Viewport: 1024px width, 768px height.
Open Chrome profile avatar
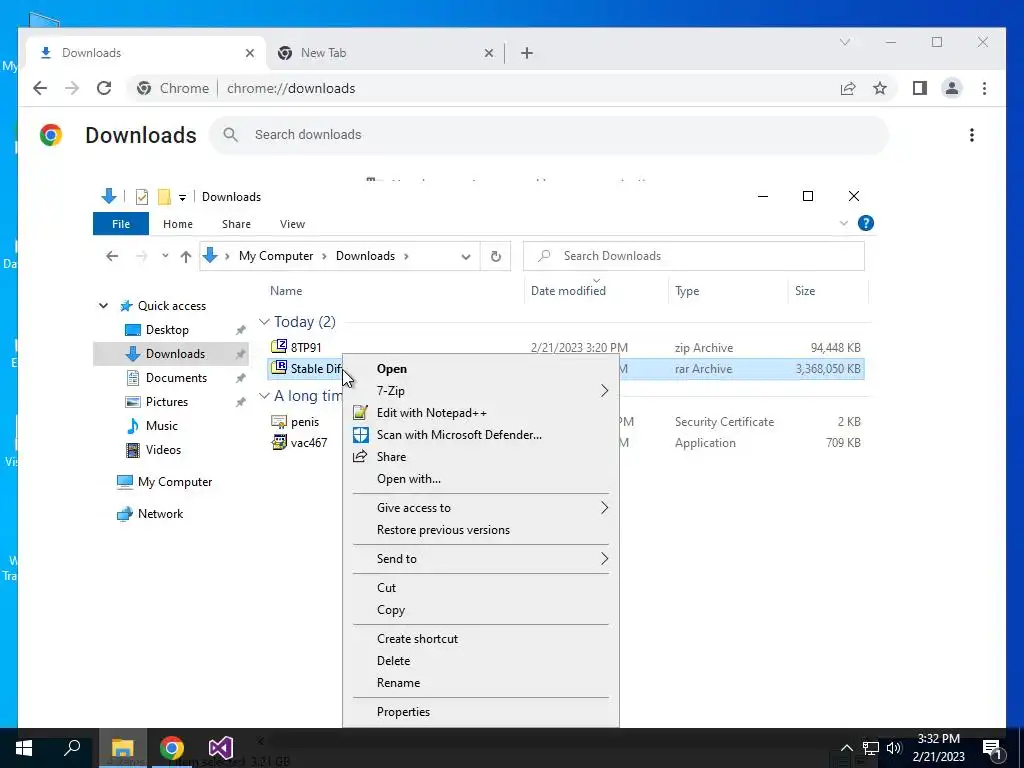tap(952, 88)
